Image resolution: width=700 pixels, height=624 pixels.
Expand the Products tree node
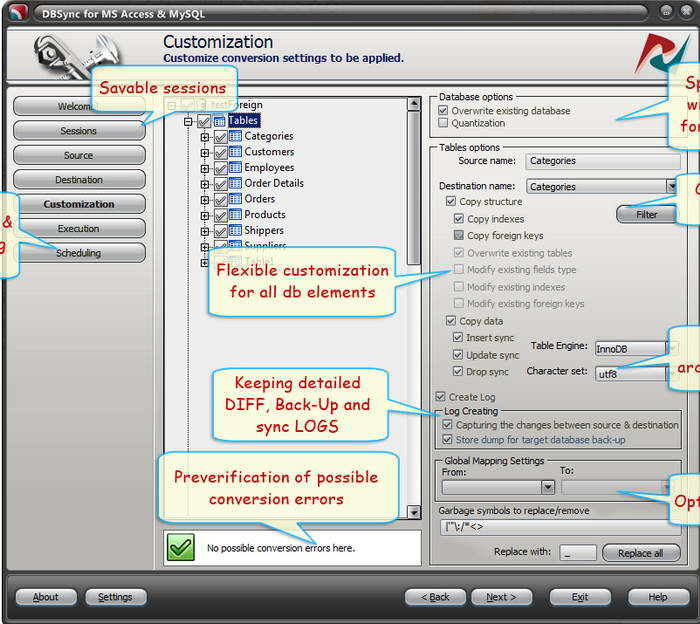(204, 216)
